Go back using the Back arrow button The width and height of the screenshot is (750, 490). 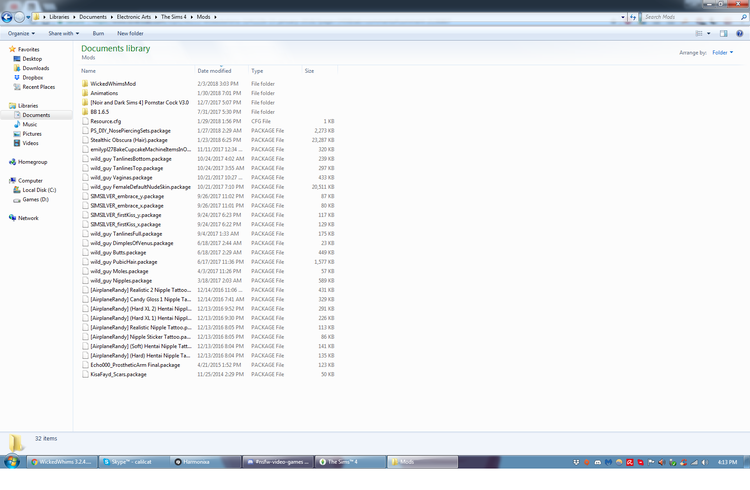[7, 17]
